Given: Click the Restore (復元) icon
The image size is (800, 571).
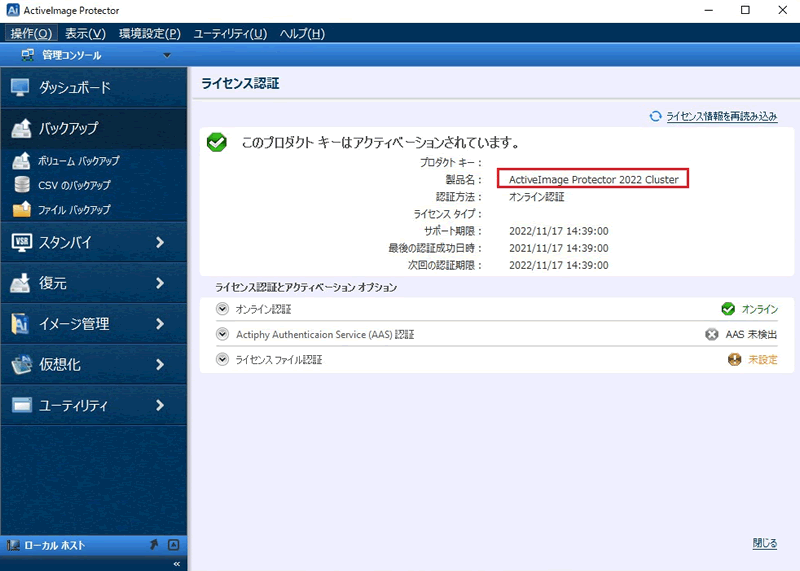Looking at the screenshot, I should (20, 283).
